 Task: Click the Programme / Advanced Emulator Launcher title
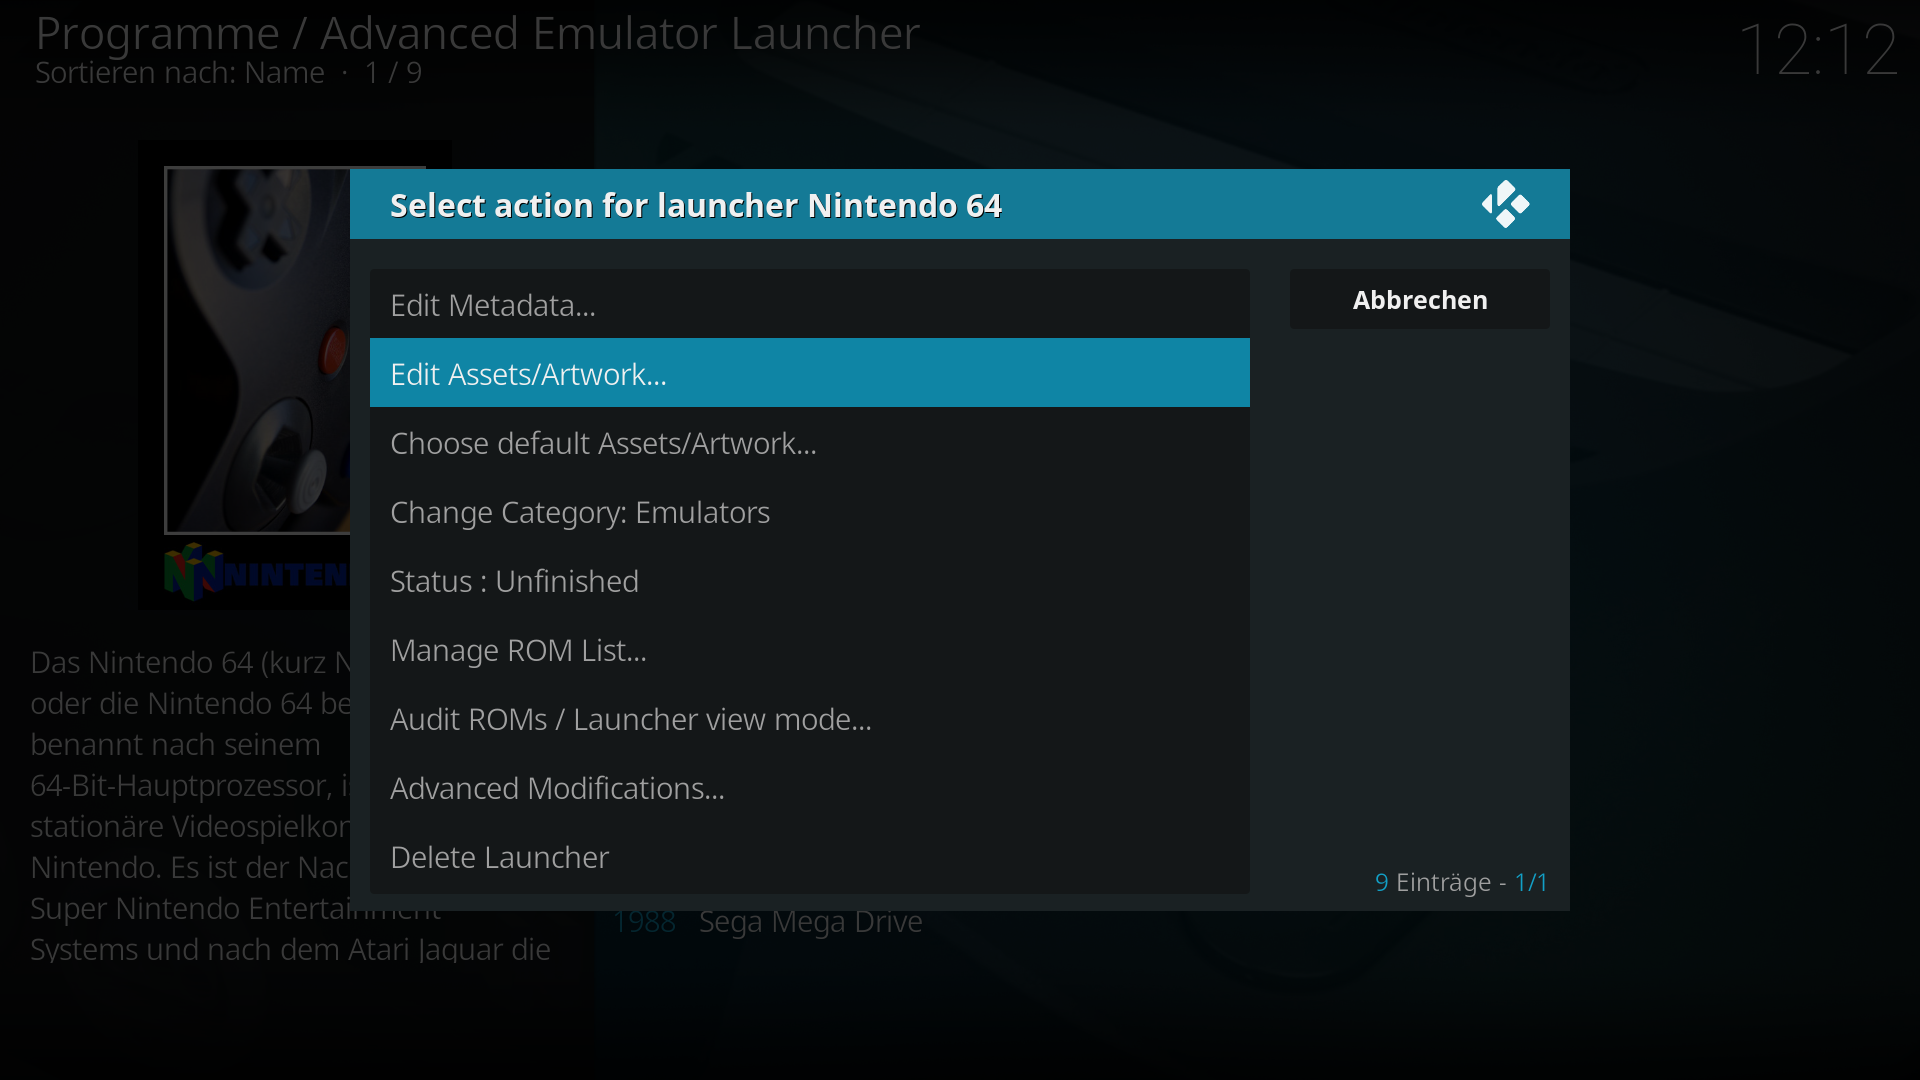coord(477,33)
